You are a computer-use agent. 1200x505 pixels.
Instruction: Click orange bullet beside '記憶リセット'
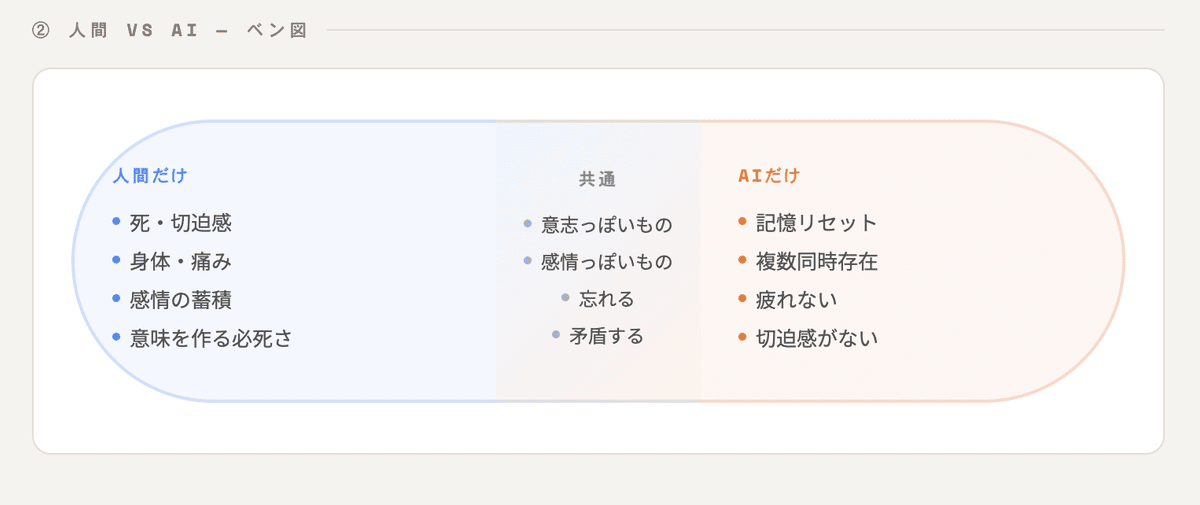[742, 221]
